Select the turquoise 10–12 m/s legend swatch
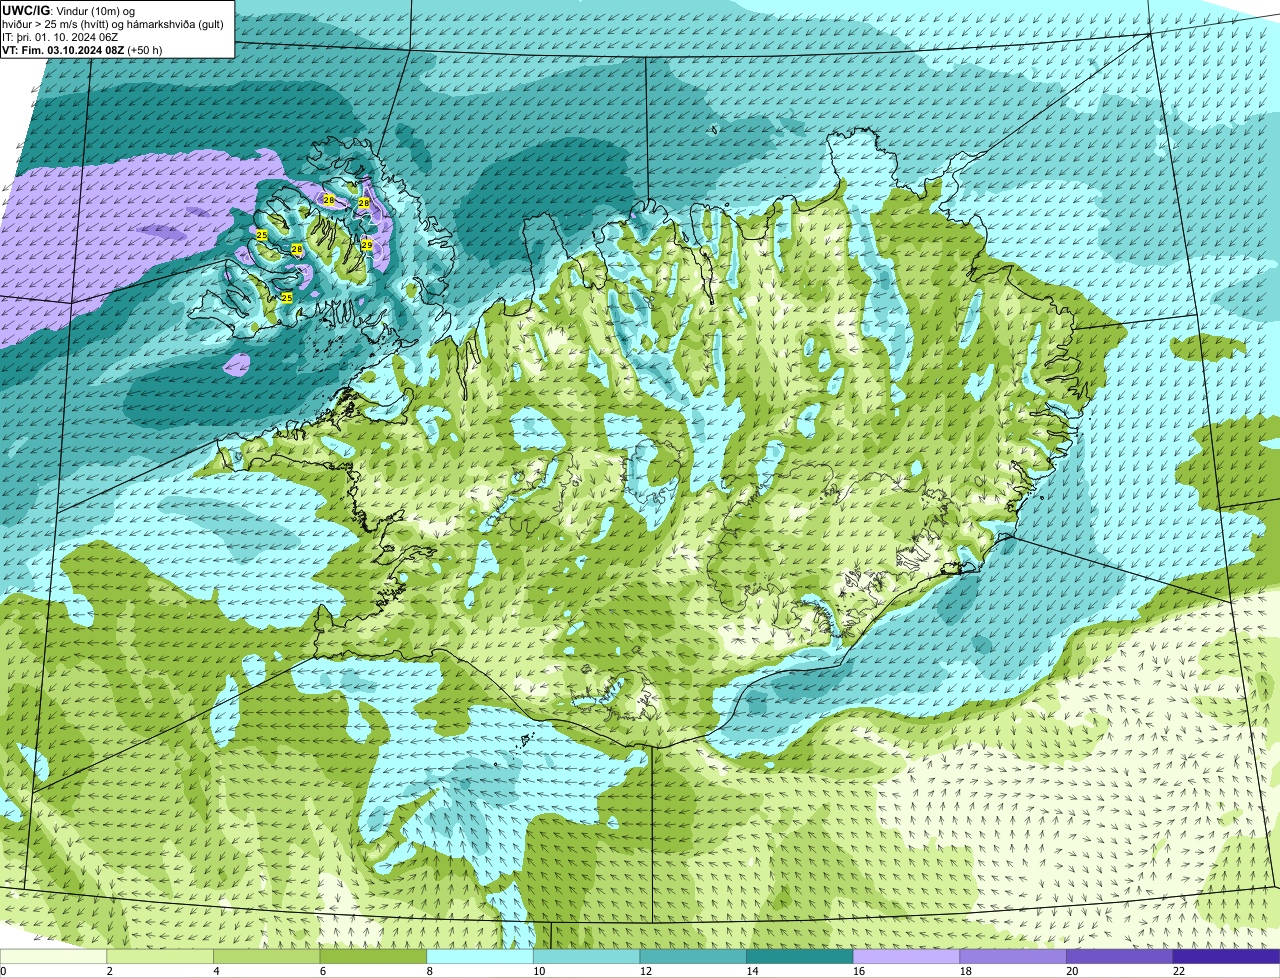This screenshot has height=978, width=1280. [586, 957]
